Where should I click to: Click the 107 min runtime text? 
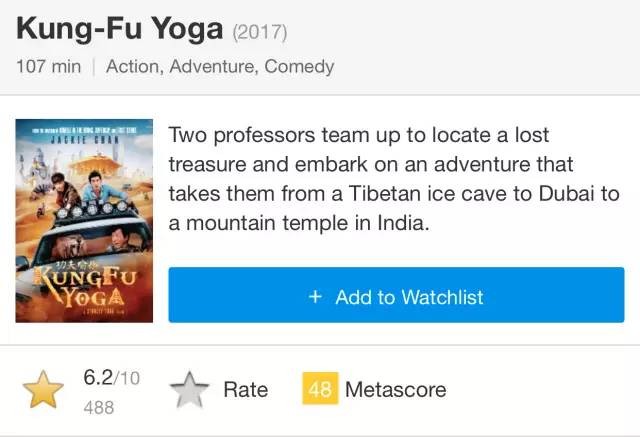point(47,67)
